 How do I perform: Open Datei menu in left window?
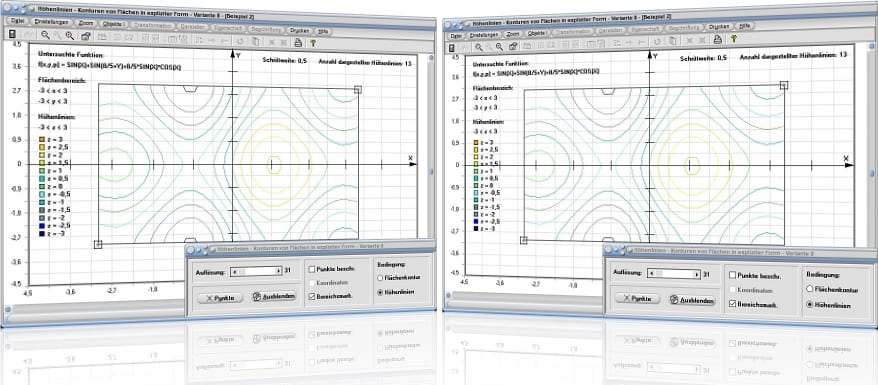(17, 21)
